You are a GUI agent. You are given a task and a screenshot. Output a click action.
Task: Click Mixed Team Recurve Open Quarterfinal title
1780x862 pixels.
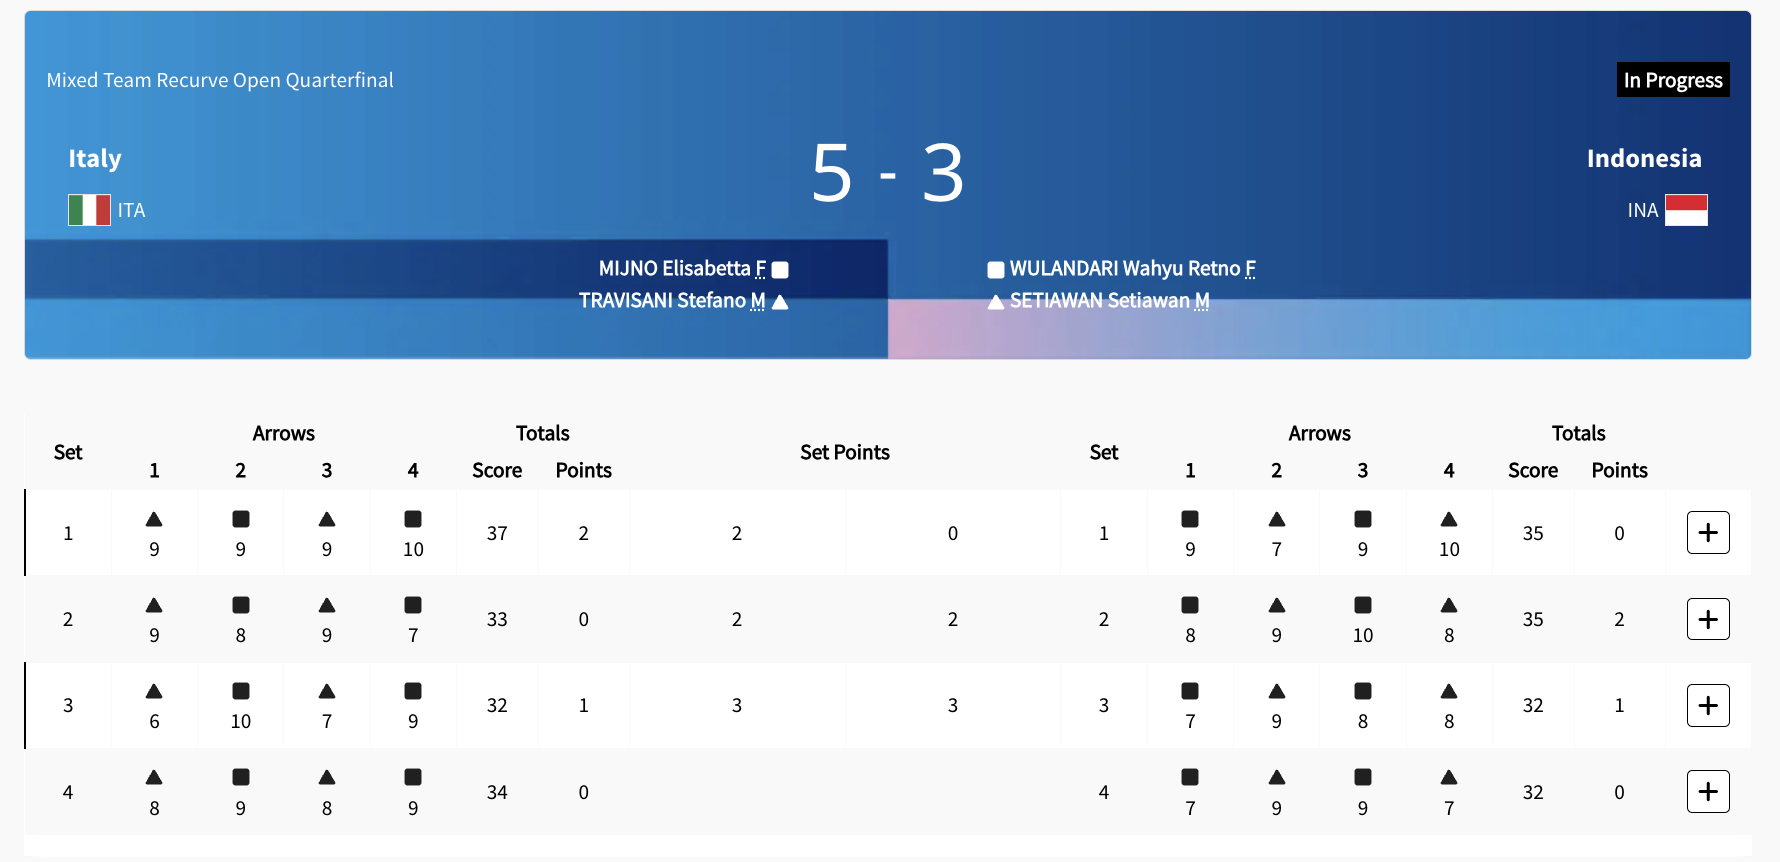(220, 80)
